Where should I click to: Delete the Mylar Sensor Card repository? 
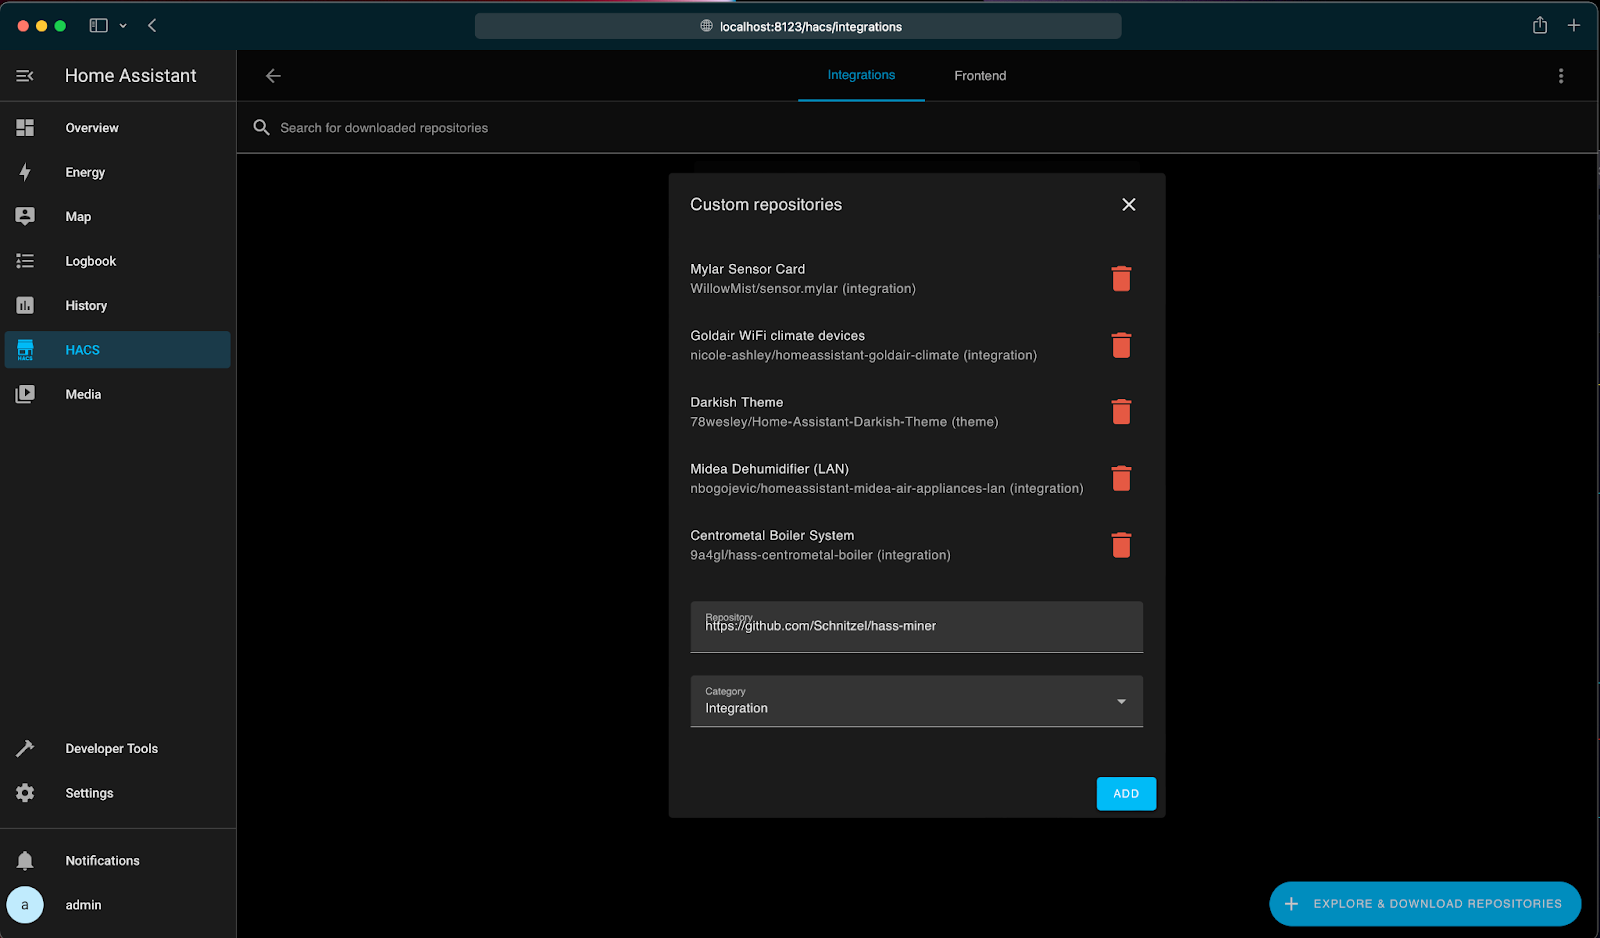(x=1121, y=279)
